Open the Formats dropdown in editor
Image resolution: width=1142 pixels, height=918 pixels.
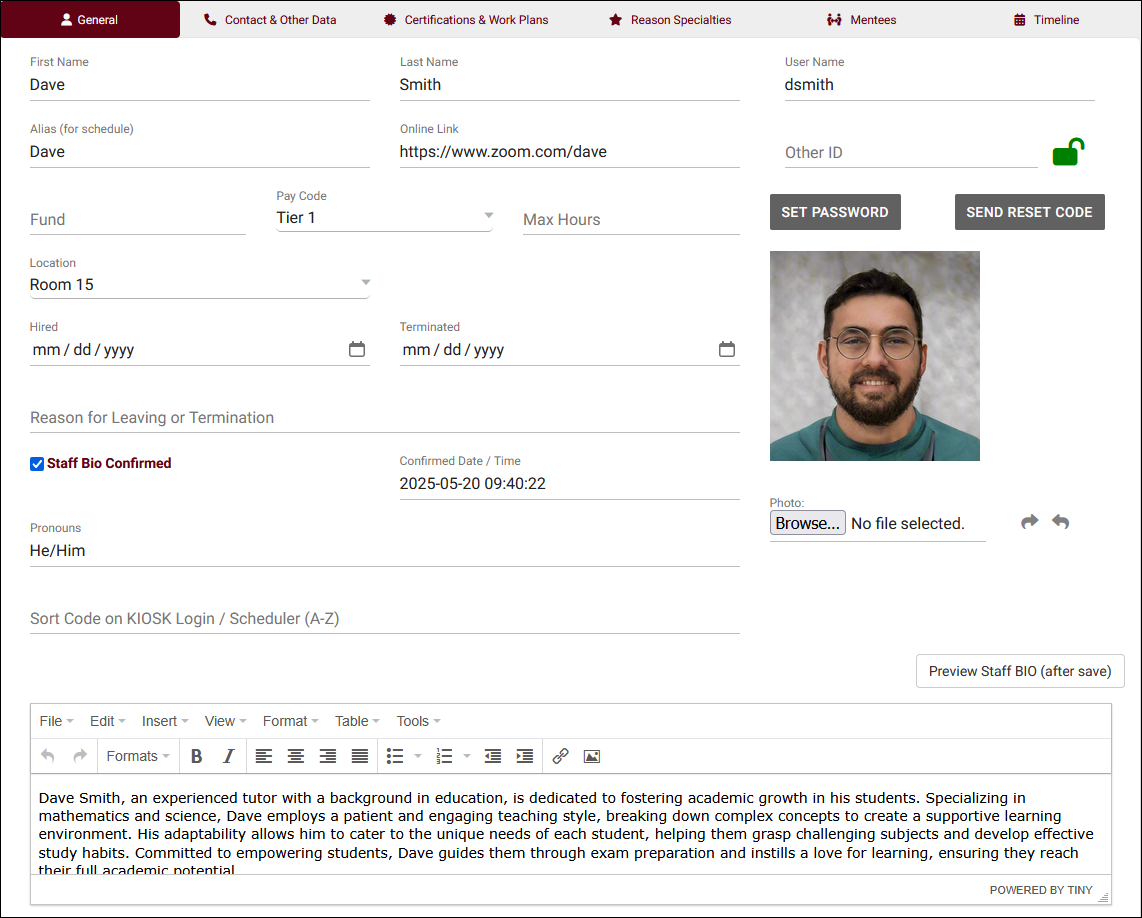(138, 756)
